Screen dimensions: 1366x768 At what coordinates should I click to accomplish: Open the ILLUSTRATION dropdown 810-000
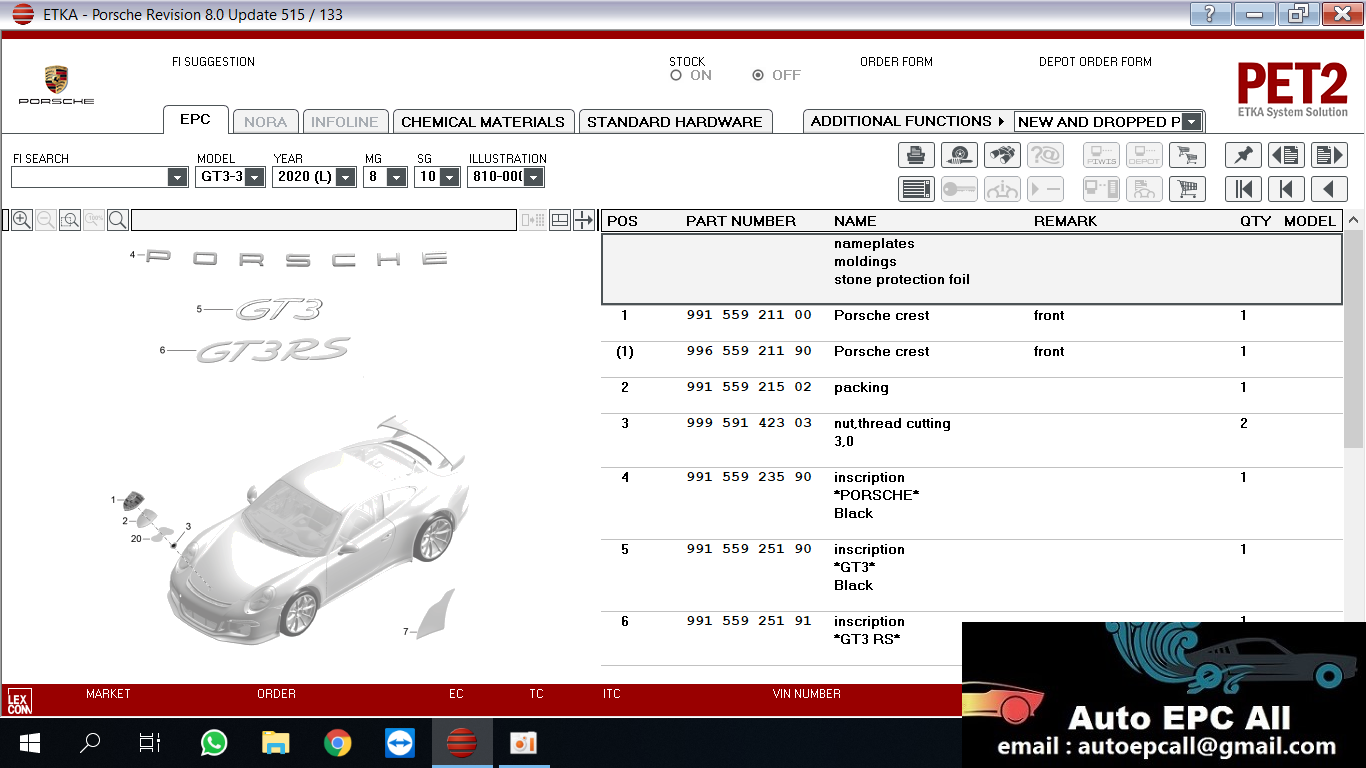pyautogui.click(x=534, y=177)
